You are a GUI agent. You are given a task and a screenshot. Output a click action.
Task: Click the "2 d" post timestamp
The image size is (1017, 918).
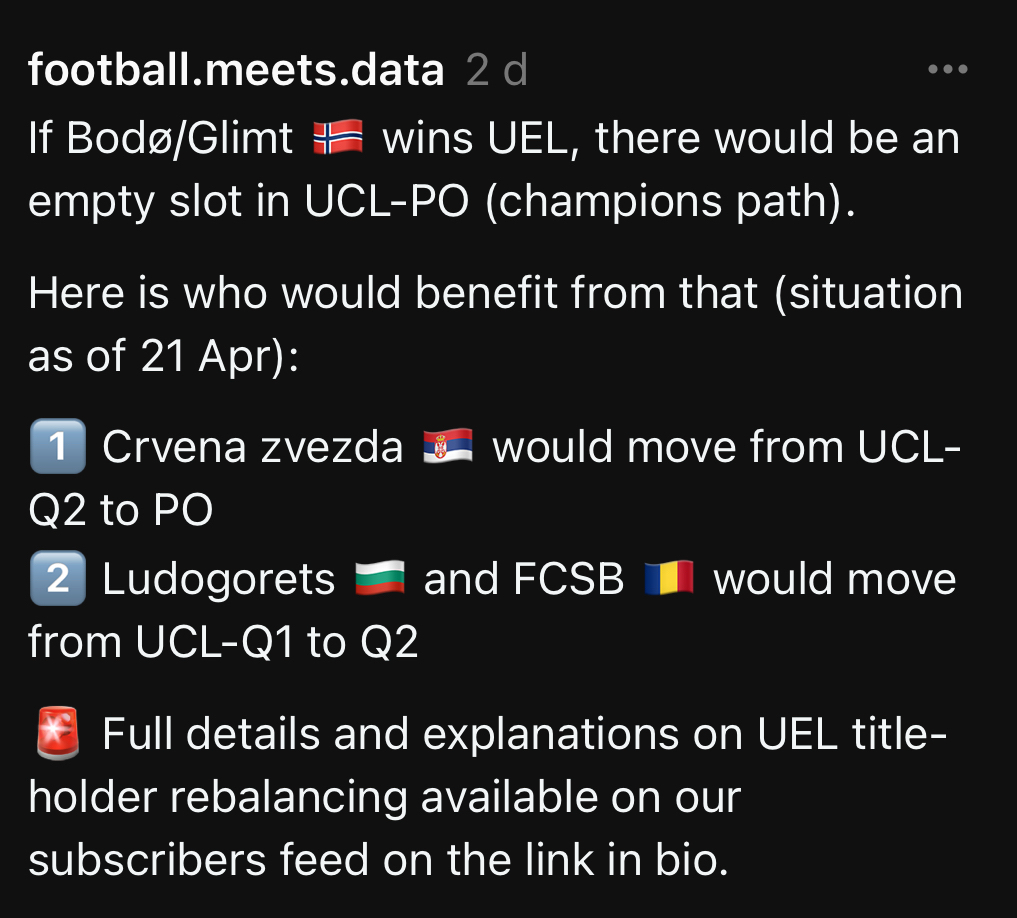[x=497, y=70]
